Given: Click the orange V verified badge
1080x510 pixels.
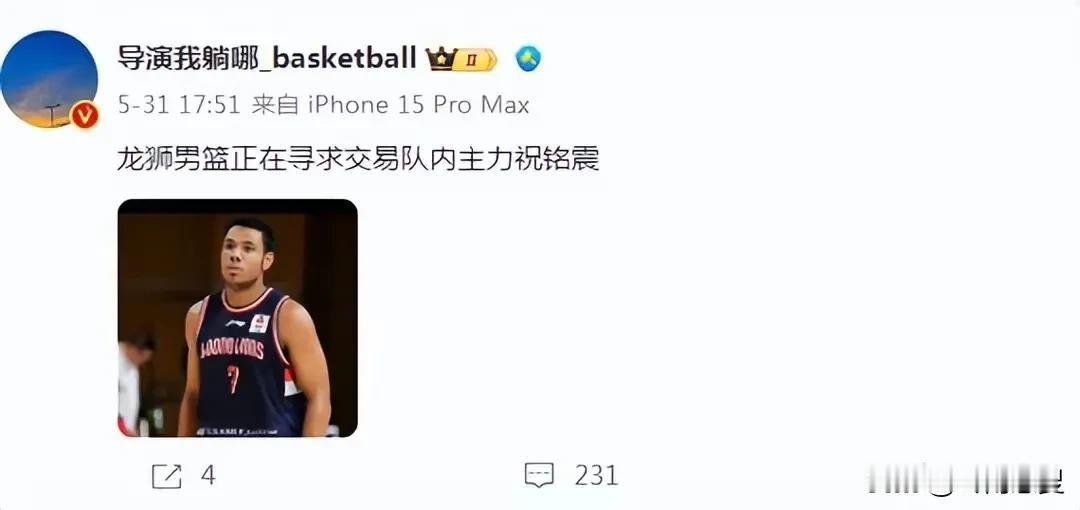Looking at the screenshot, I should [85, 115].
